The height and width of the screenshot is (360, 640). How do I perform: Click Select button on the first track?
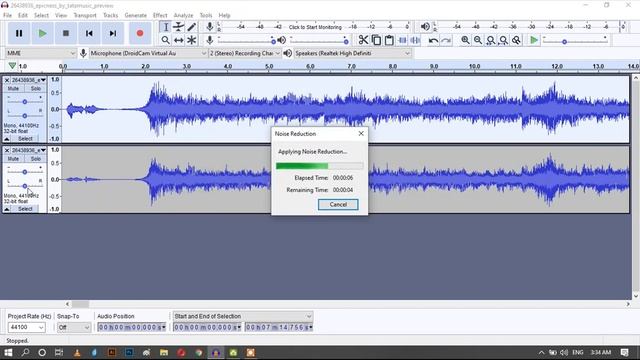(x=25, y=139)
